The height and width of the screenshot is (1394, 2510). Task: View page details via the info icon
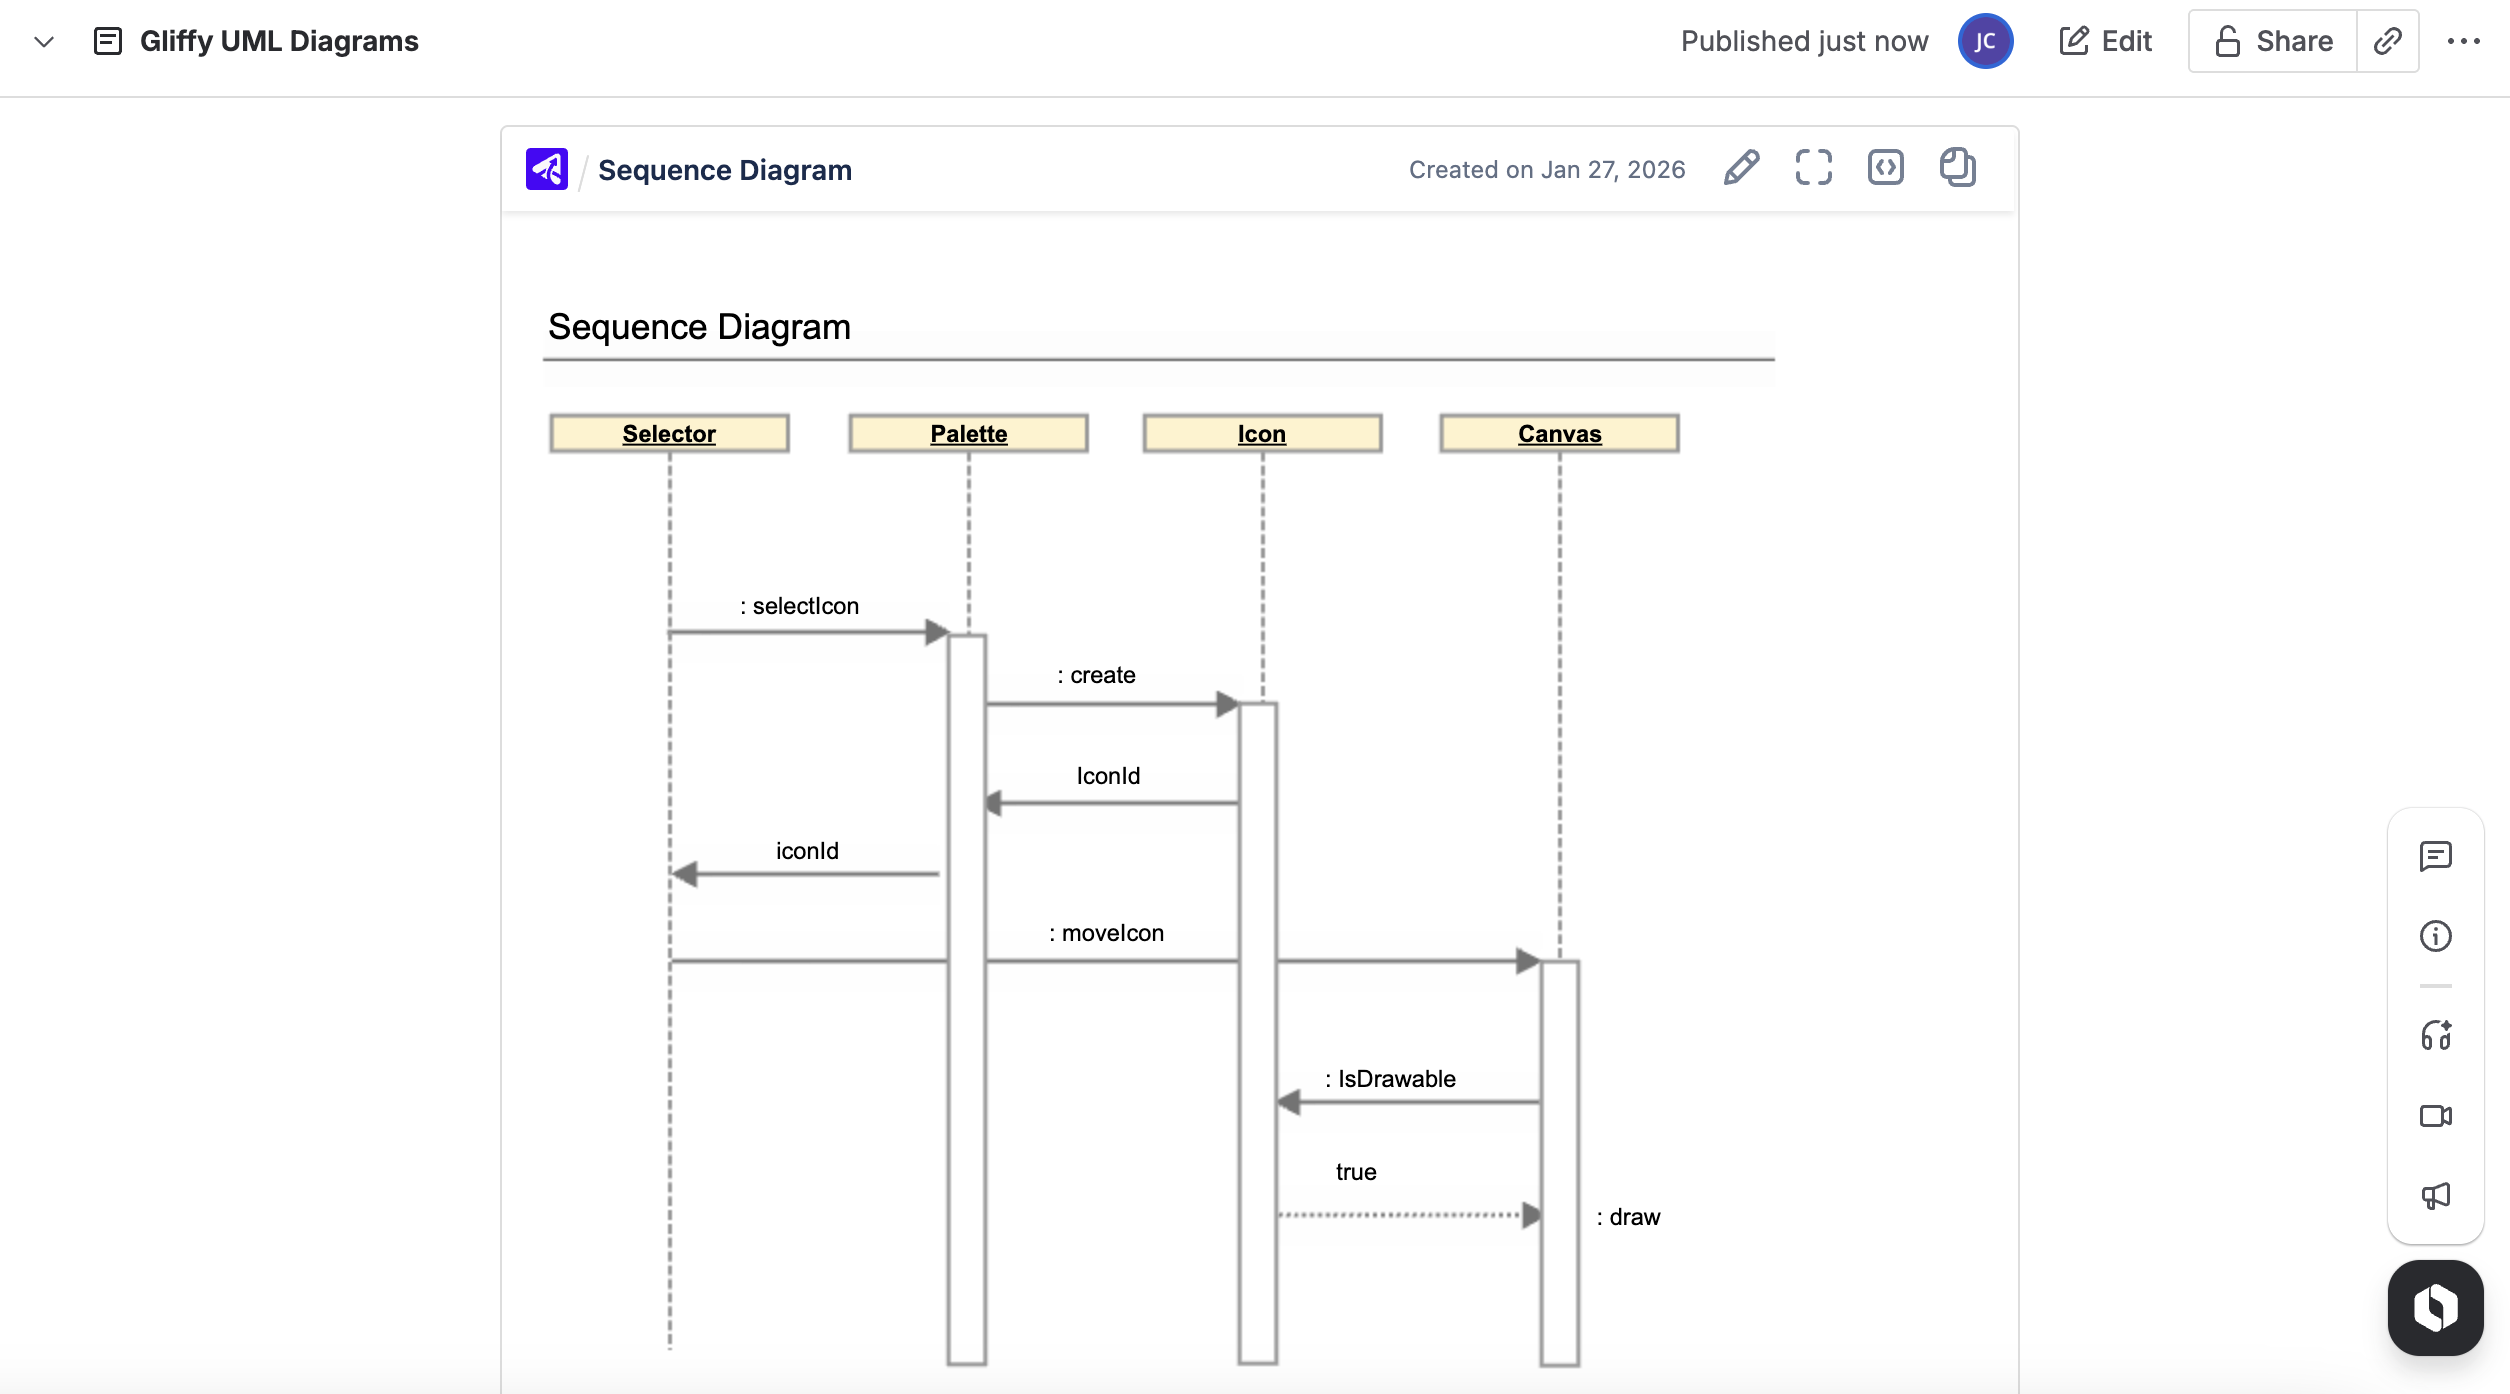pyautogui.click(x=2436, y=936)
